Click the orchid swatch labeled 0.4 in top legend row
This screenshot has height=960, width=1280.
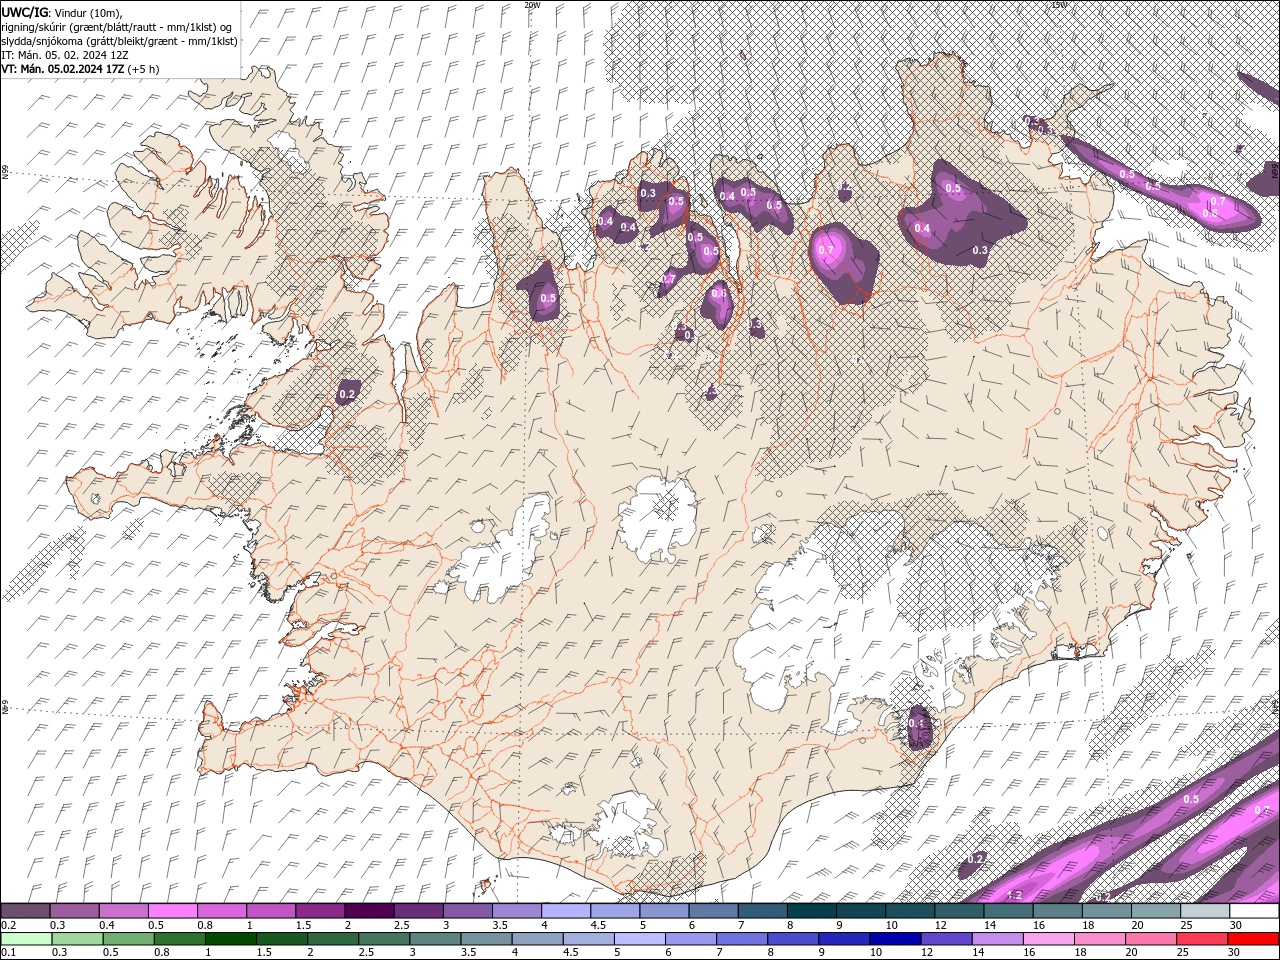pos(124,911)
